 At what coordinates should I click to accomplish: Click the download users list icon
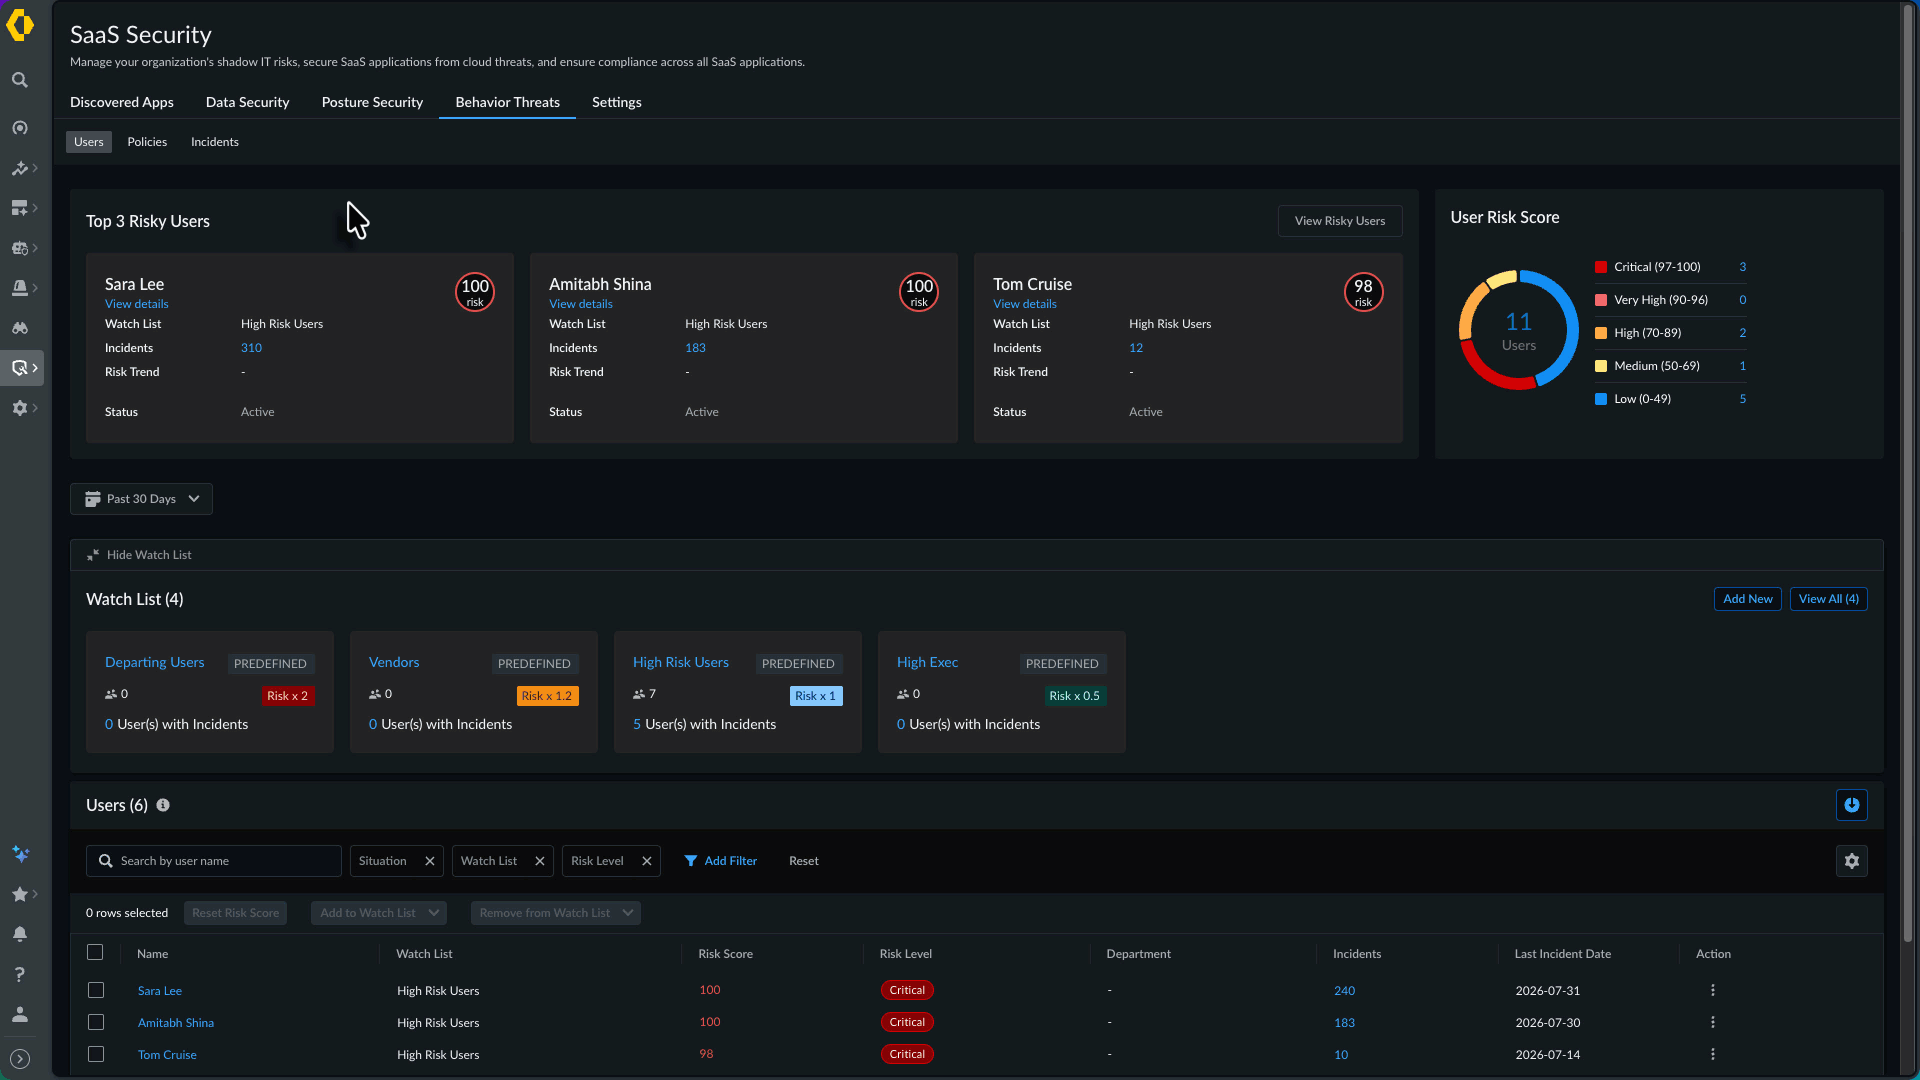1852,805
